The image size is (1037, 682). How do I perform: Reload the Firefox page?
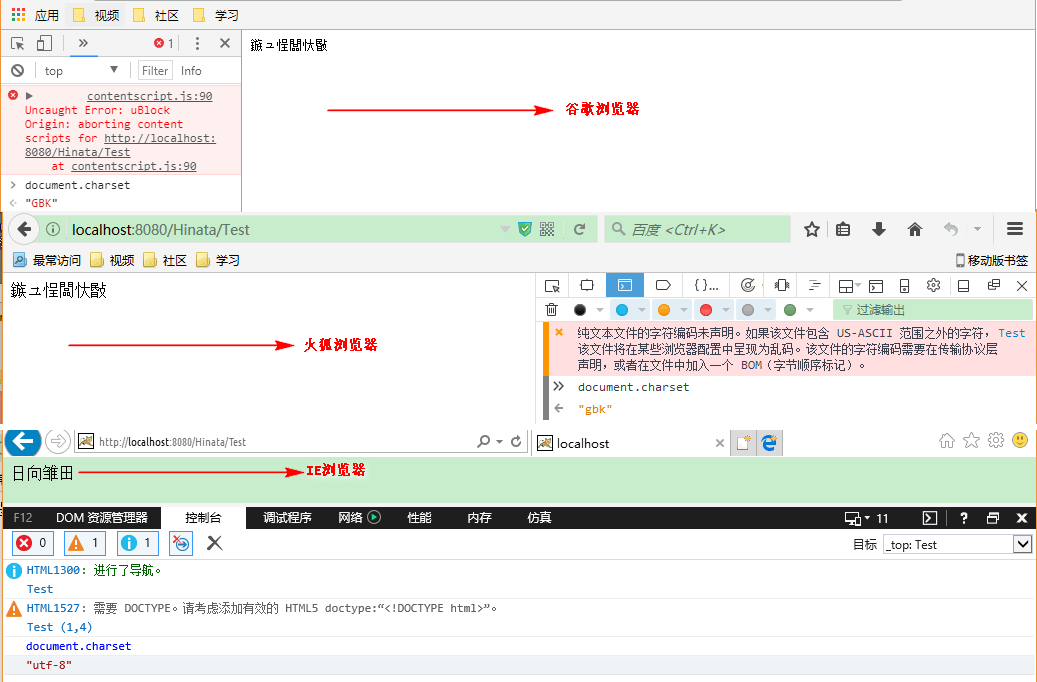point(579,230)
